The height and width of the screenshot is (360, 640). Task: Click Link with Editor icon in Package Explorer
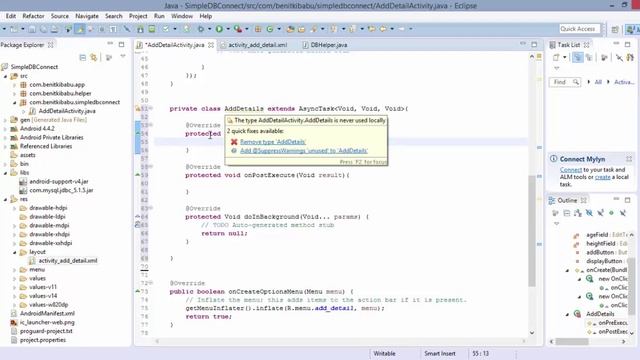pos(93,58)
